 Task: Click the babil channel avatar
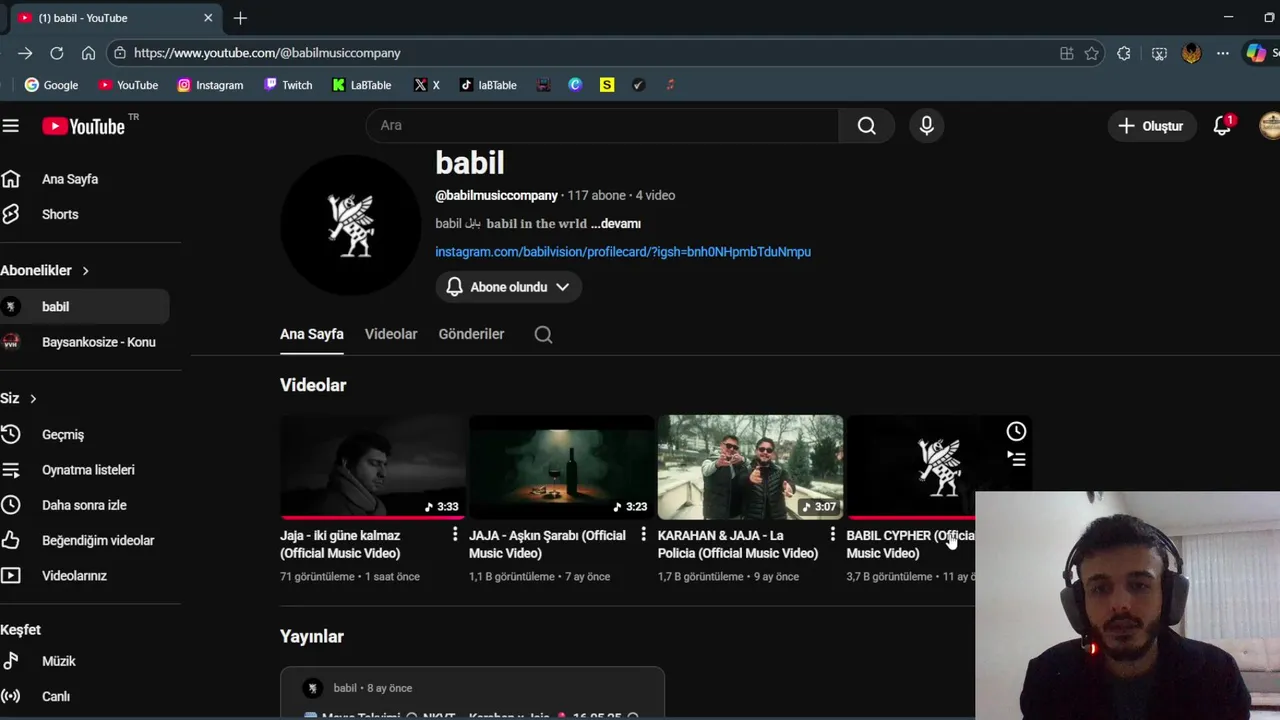pos(350,225)
